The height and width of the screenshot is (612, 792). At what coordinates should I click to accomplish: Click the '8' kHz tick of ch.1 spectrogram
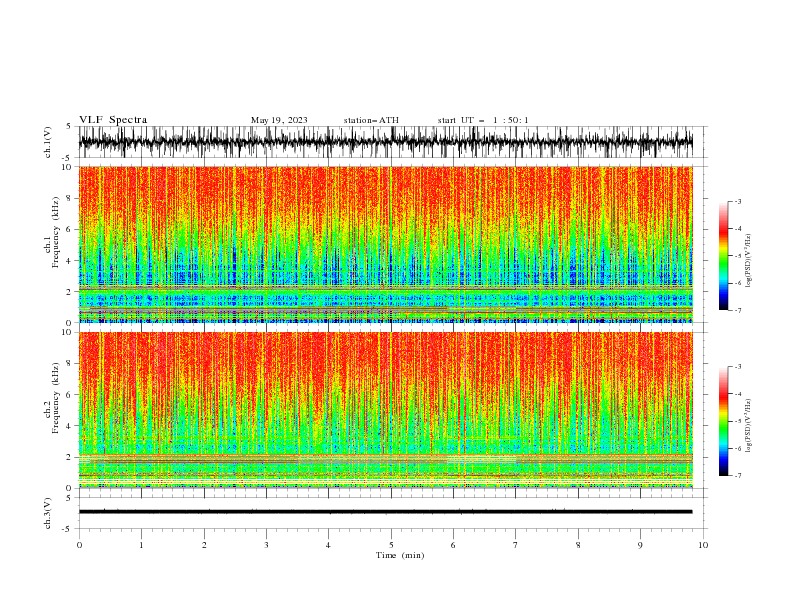click(70, 198)
